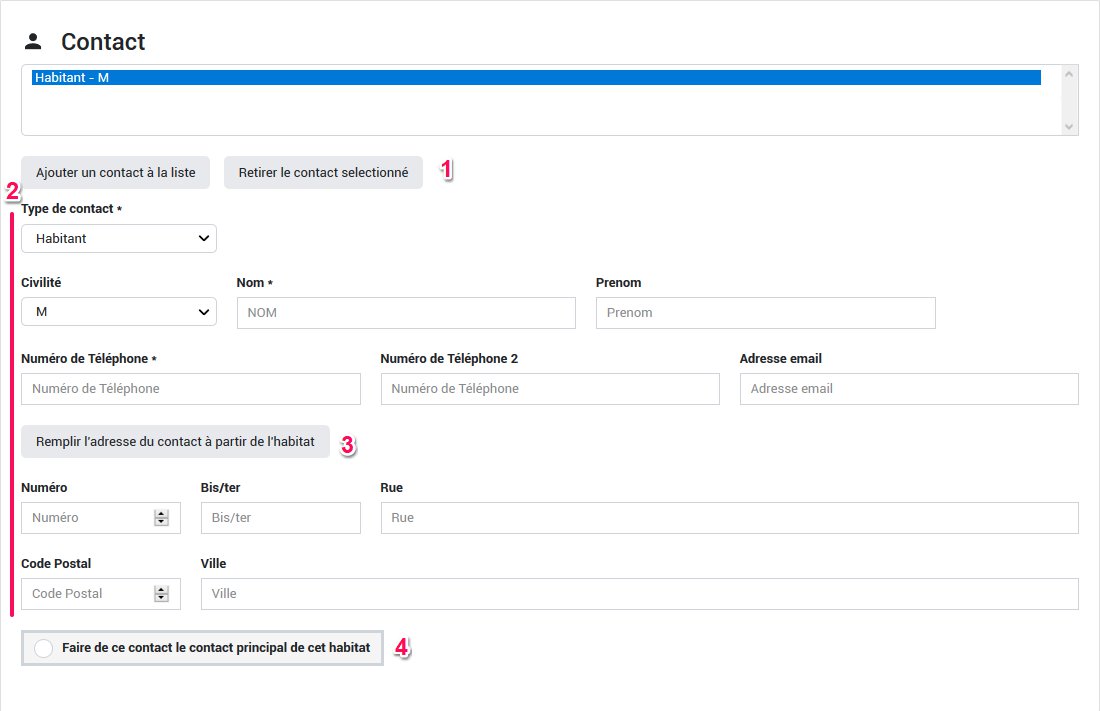Select the Rue input field

click(x=729, y=518)
